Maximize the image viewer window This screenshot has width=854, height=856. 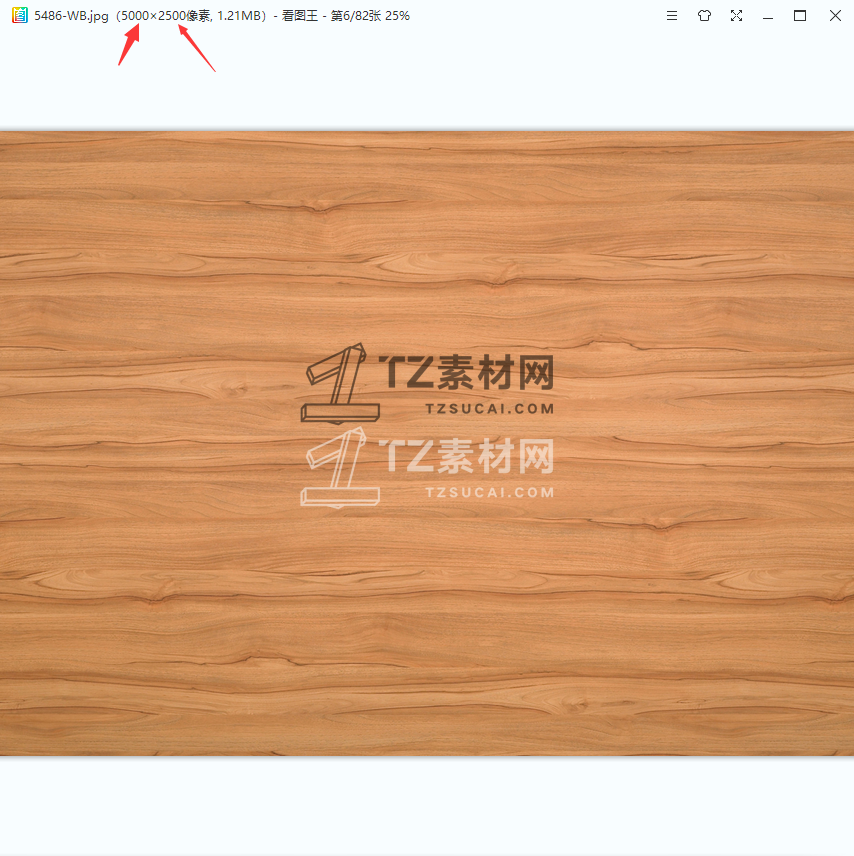pyautogui.click(x=800, y=16)
